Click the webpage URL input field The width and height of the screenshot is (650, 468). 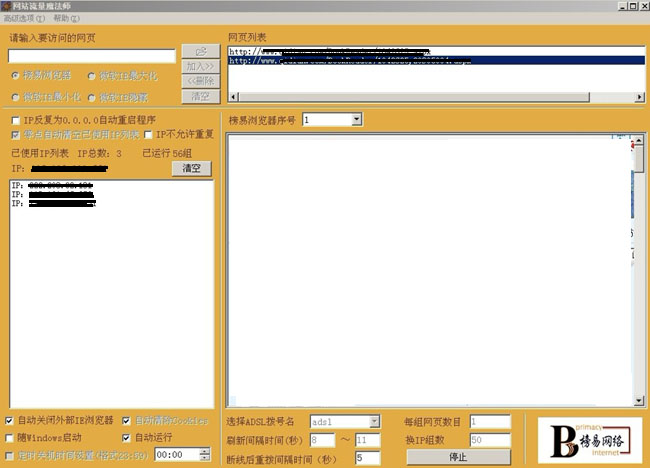tap(92, 57)
